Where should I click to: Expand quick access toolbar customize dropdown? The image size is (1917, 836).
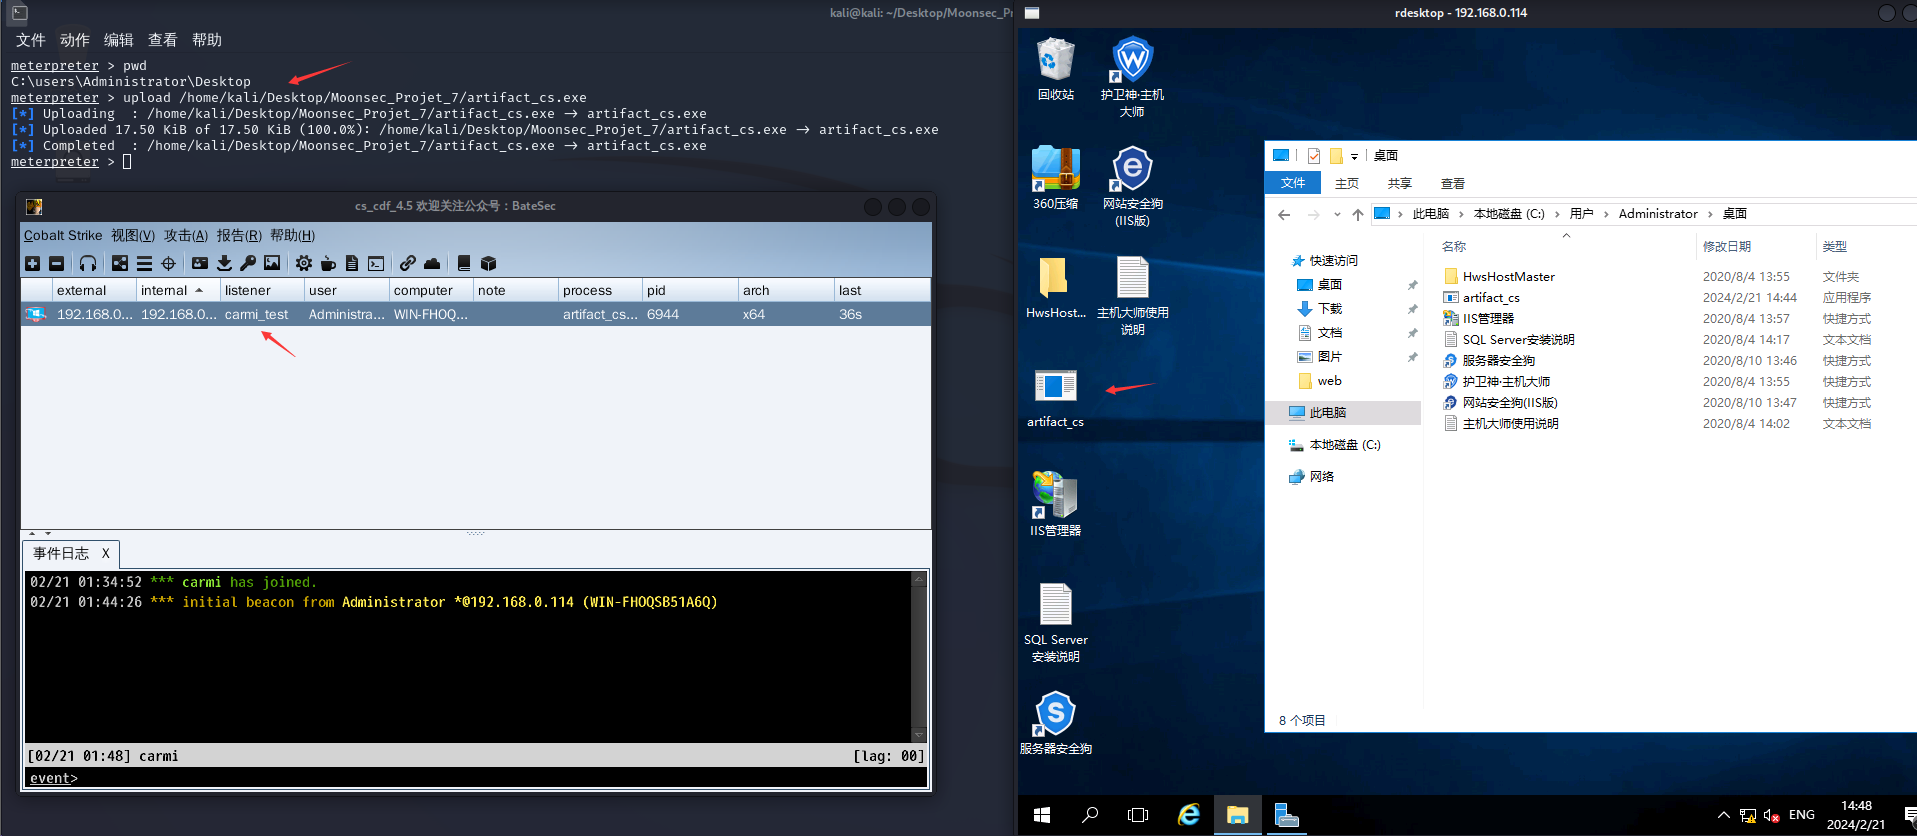click(x=1354, y=156)
